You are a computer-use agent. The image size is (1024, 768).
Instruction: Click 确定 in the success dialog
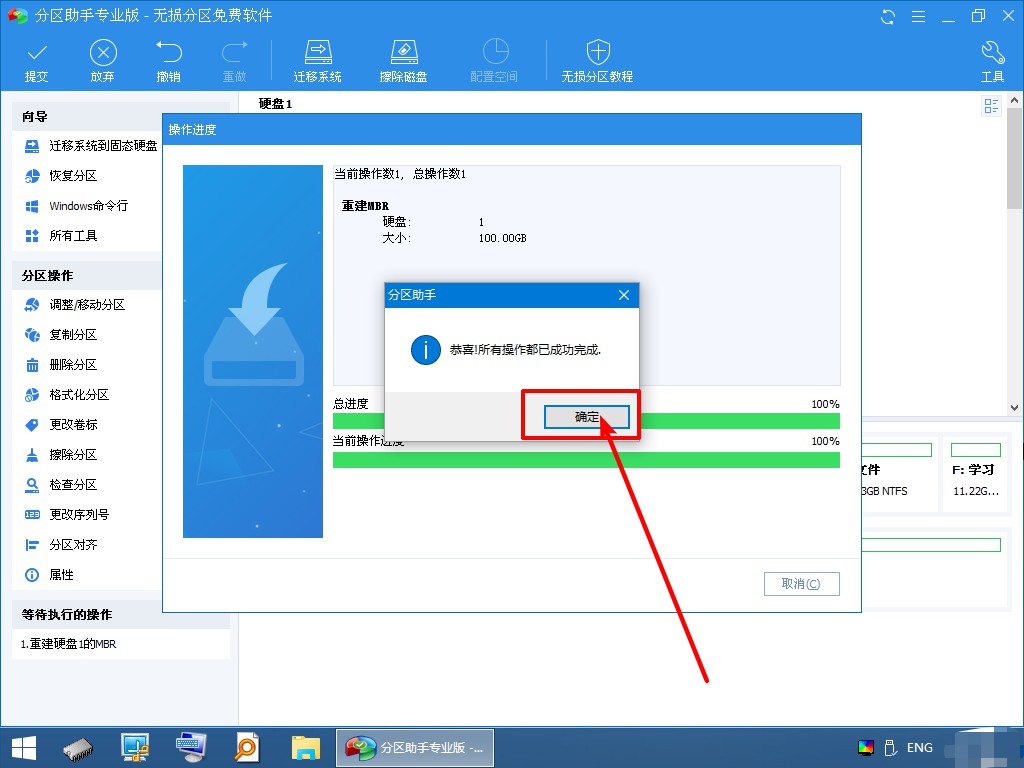(586, 417)
